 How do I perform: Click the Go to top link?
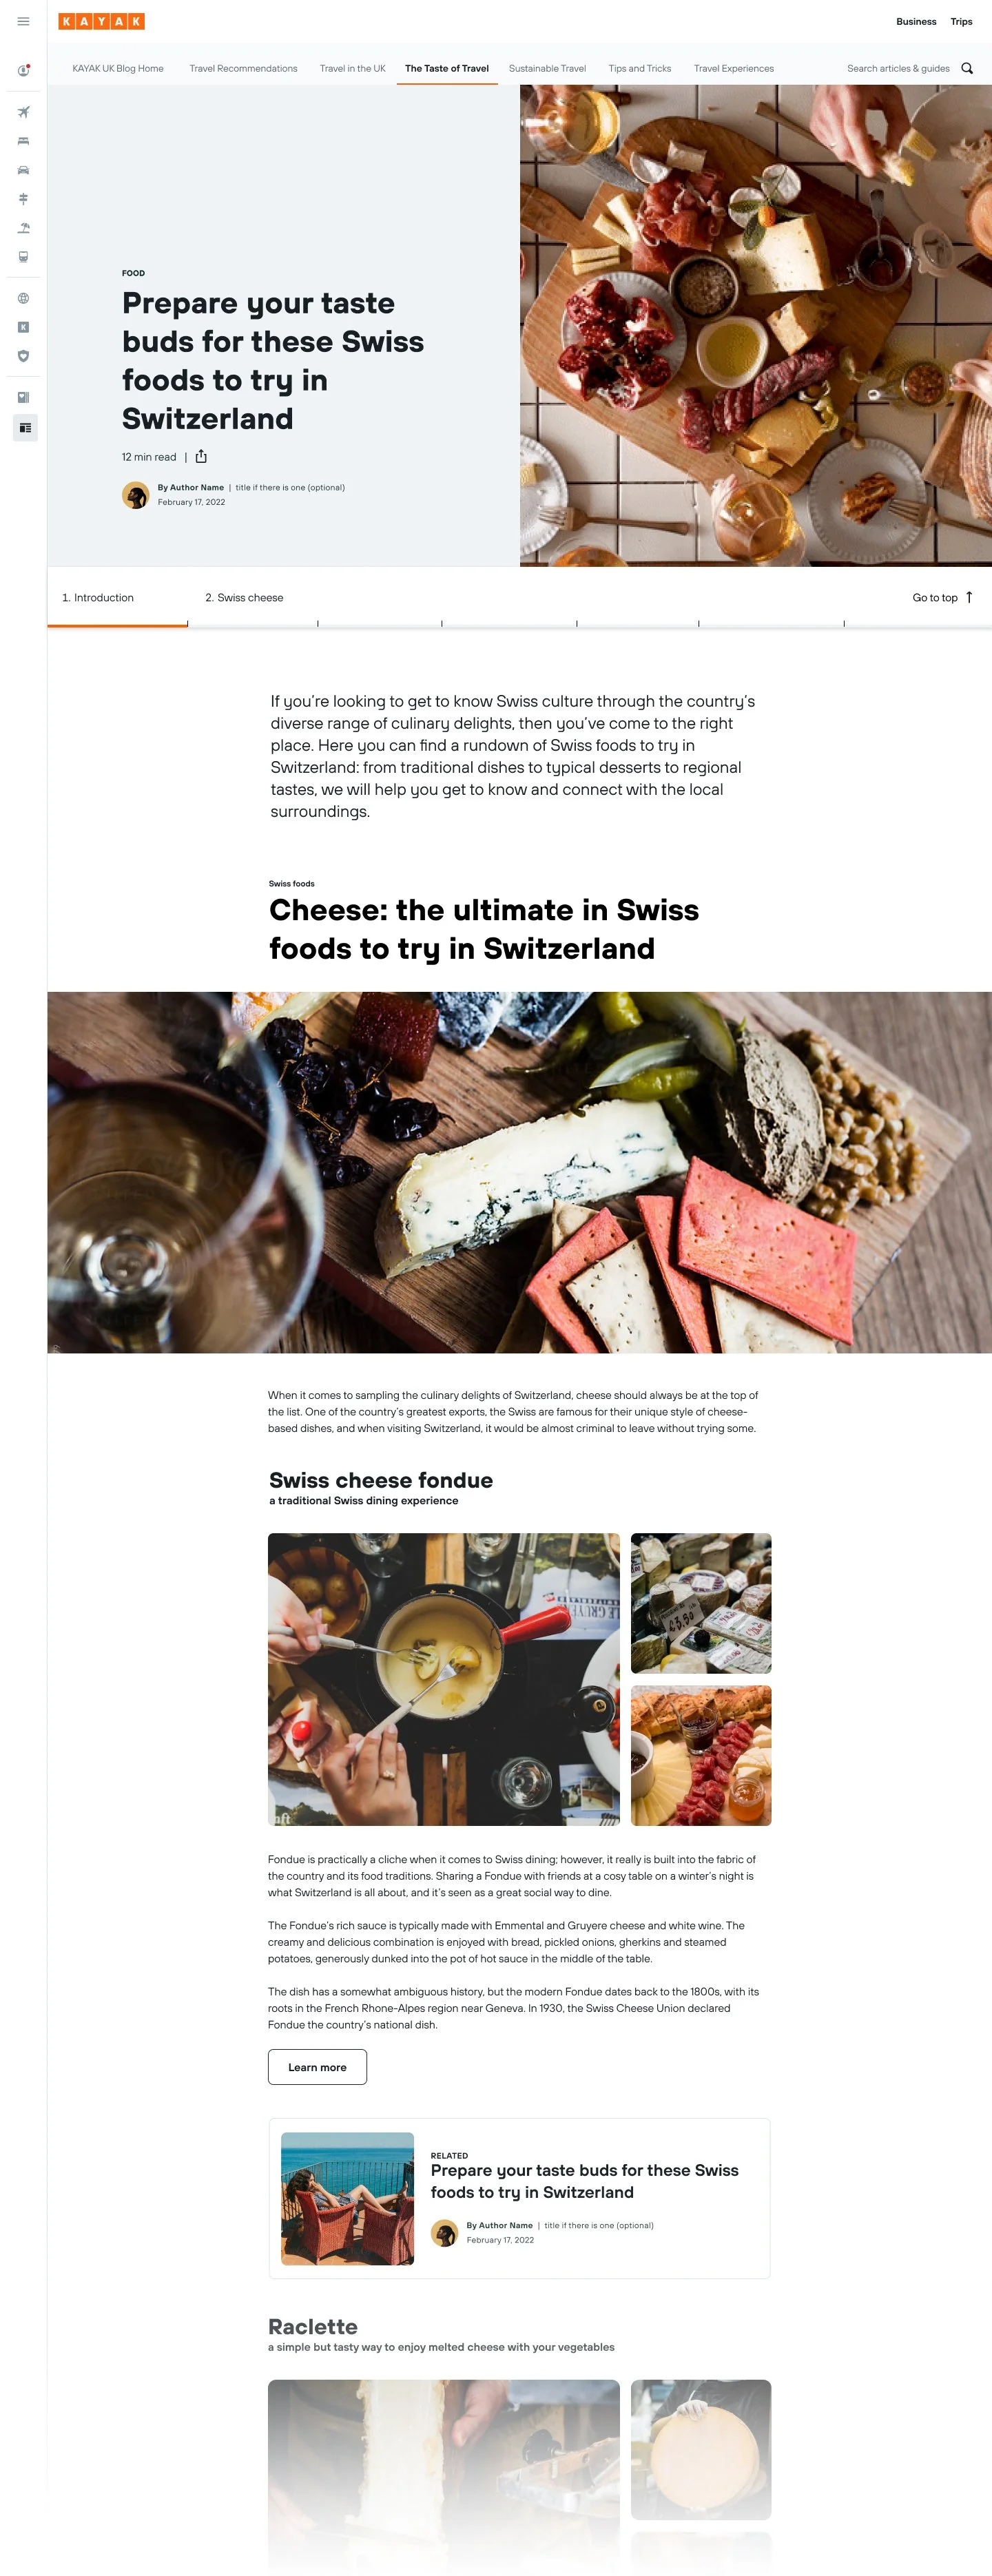pos(942,598)
